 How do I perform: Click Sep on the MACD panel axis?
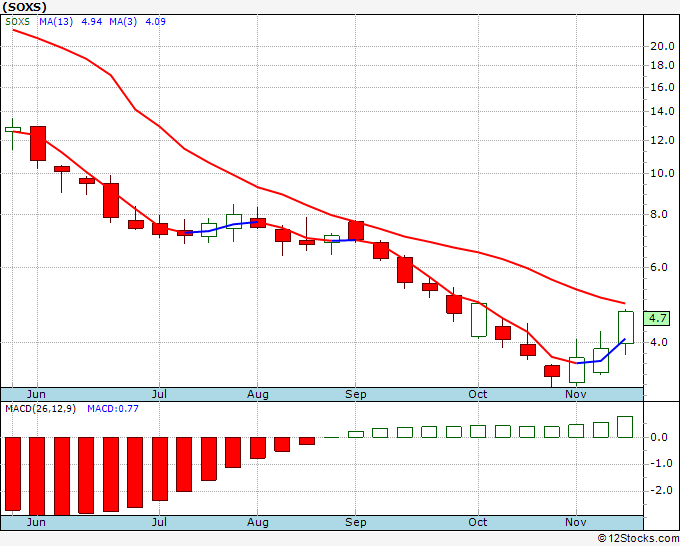[x=356, y=522]
